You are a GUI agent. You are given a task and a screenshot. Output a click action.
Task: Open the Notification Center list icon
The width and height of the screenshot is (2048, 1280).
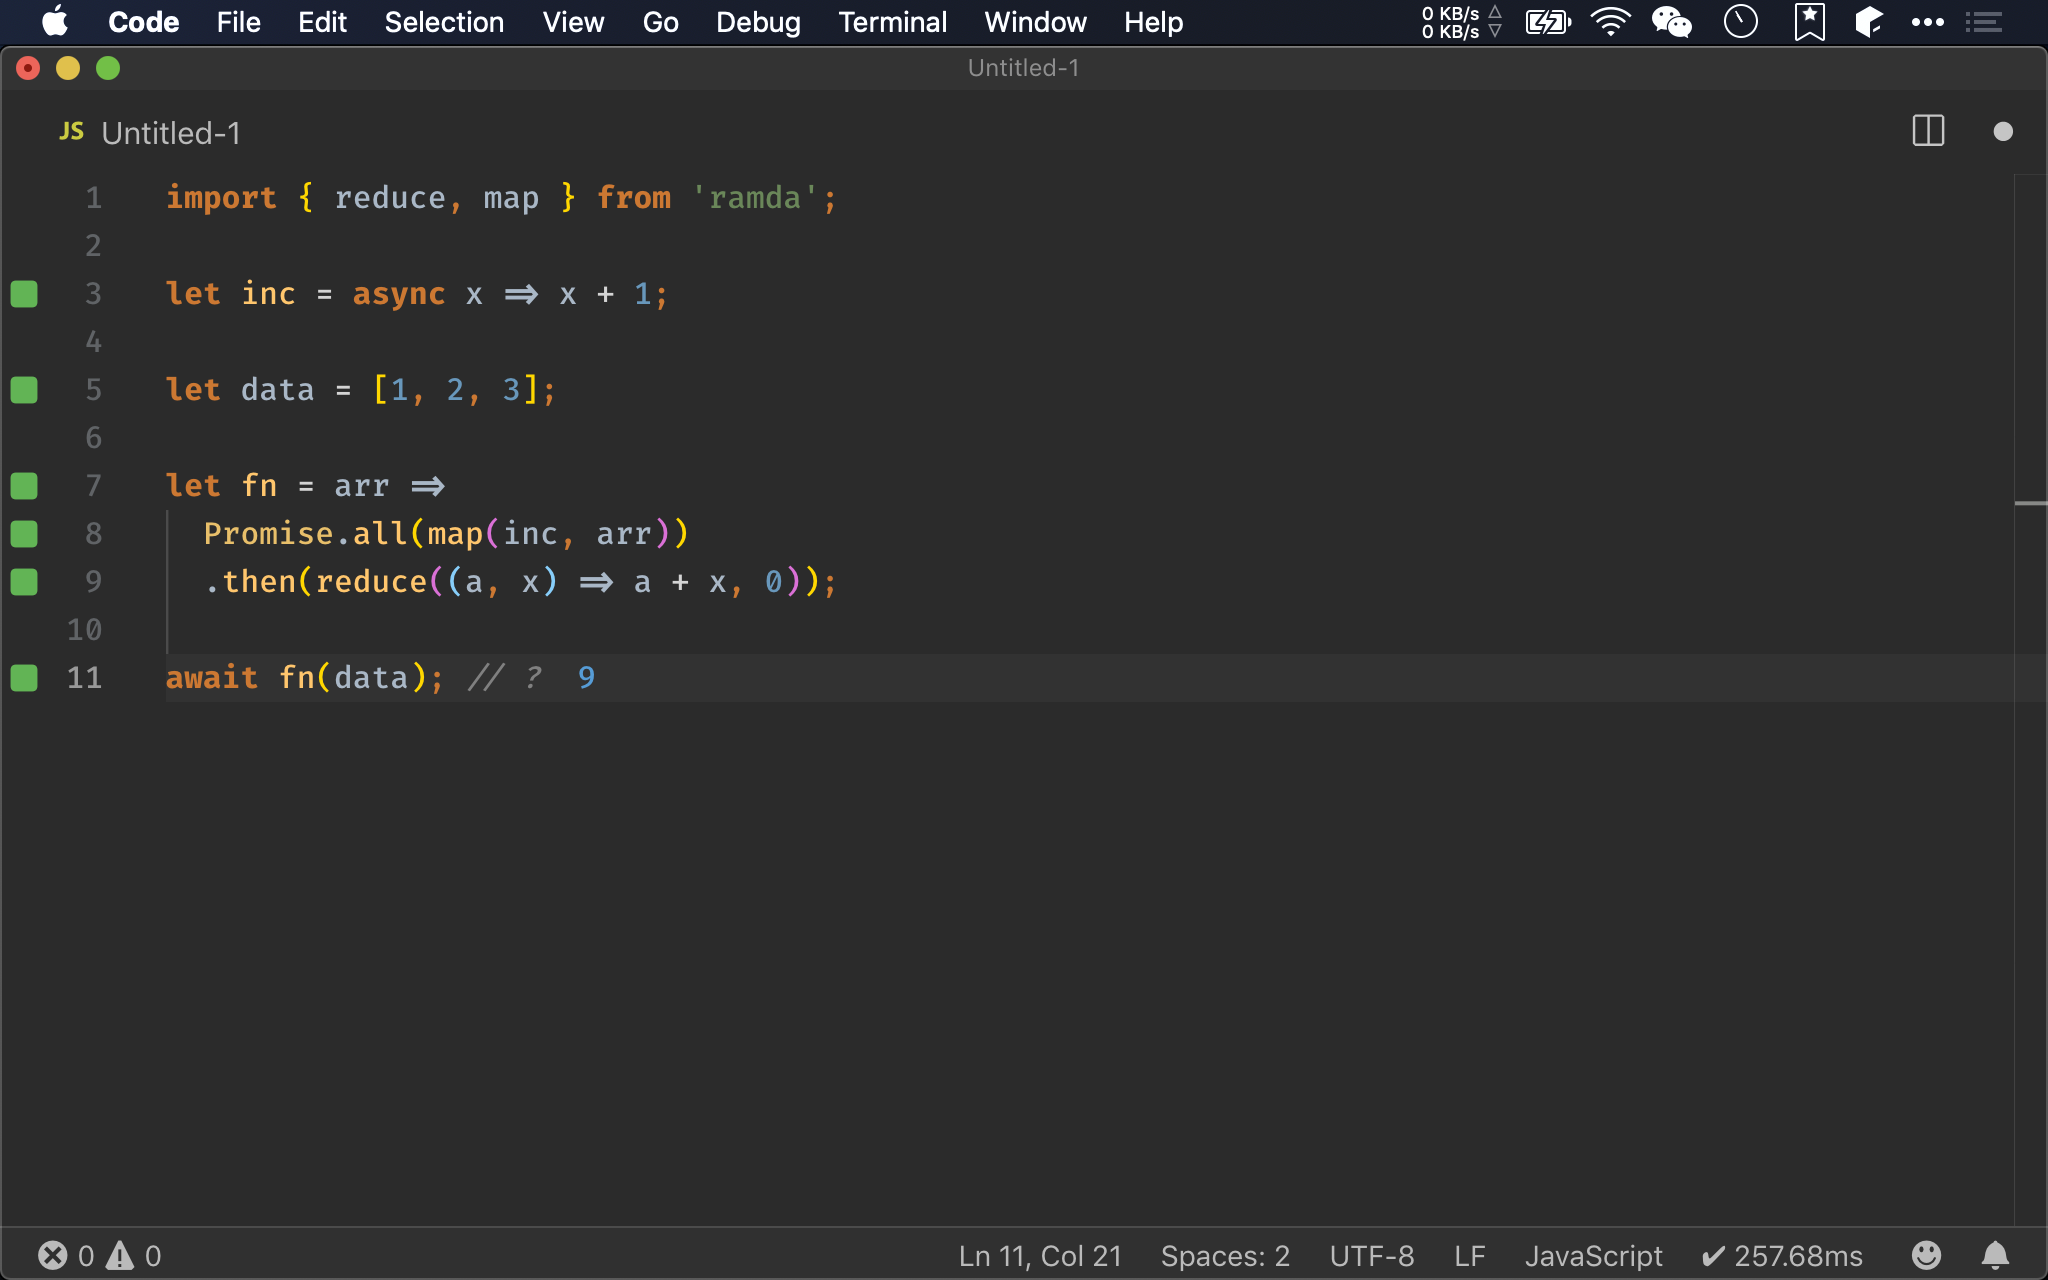[1984, 22]
